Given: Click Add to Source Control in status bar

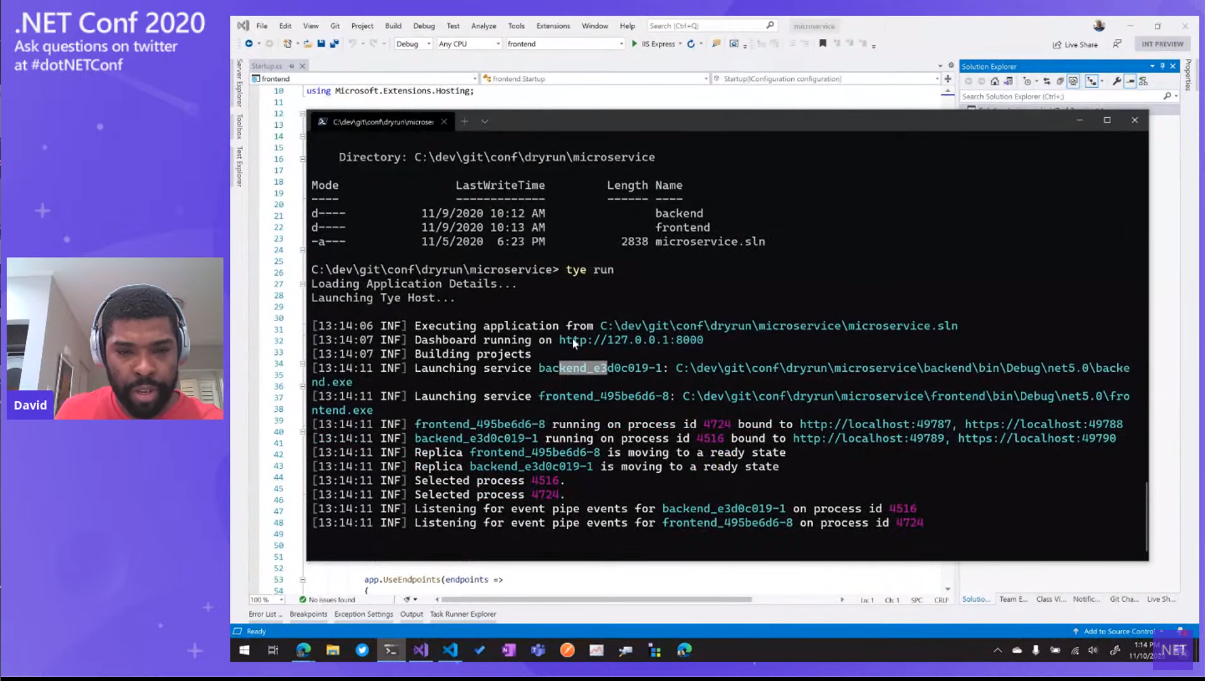Looking at the screenshot, I should tap(1118, 631).
